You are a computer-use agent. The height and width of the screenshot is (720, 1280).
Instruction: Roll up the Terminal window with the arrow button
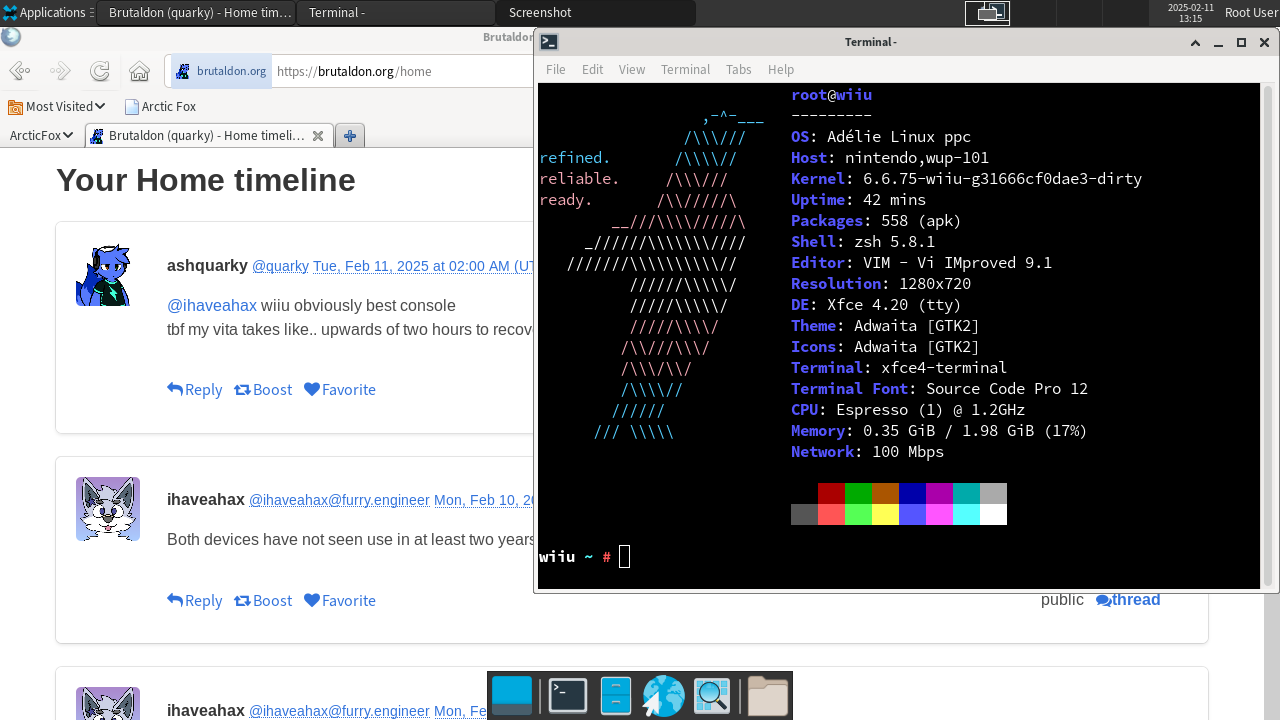1195,42
